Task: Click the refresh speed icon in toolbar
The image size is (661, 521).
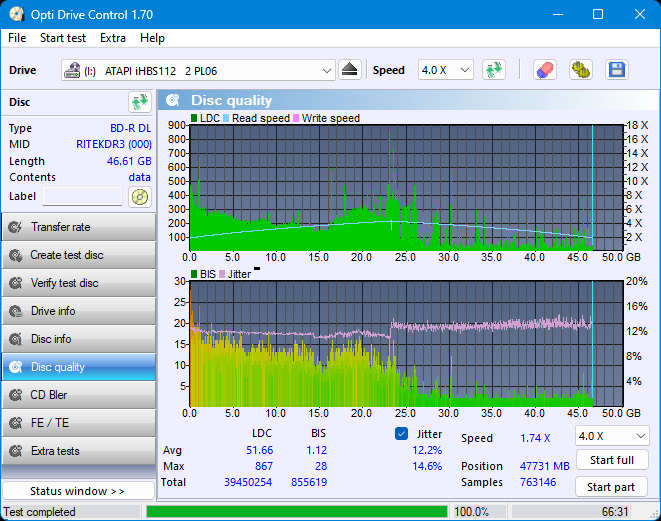Action: [493, 70]
